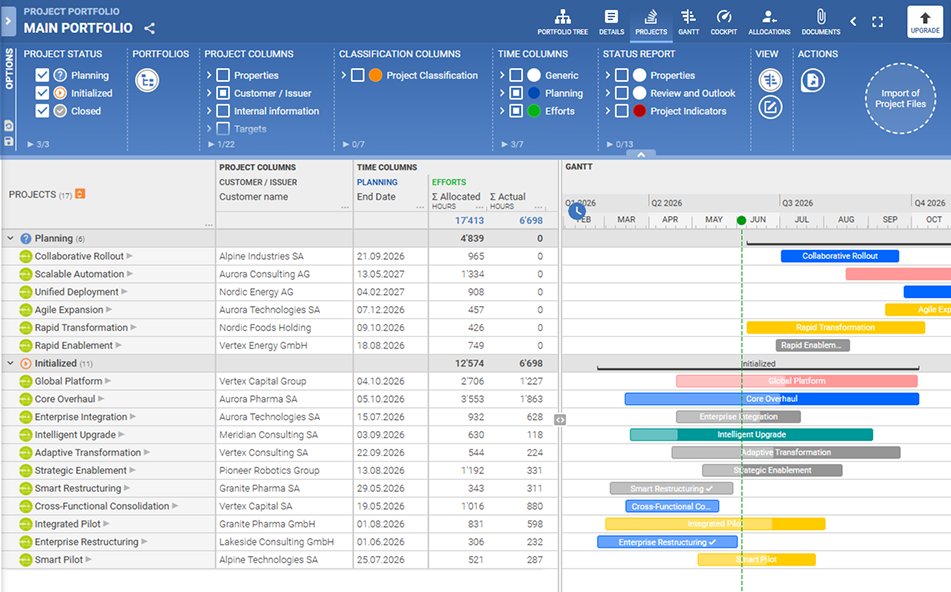The height and width of the screenshot is (592, 951).
Task: Check the Properties project columns checkbox
Action: click(x=223, y=75)
